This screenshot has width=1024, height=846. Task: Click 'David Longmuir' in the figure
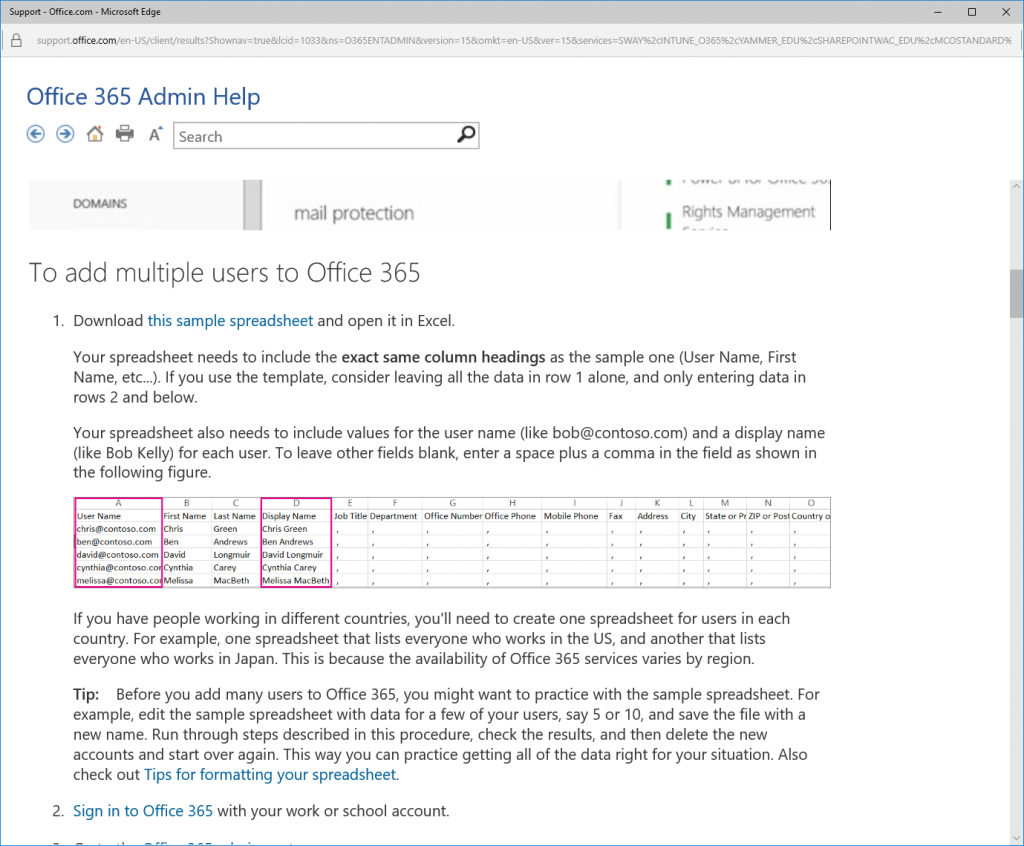(x=293, y=555)
